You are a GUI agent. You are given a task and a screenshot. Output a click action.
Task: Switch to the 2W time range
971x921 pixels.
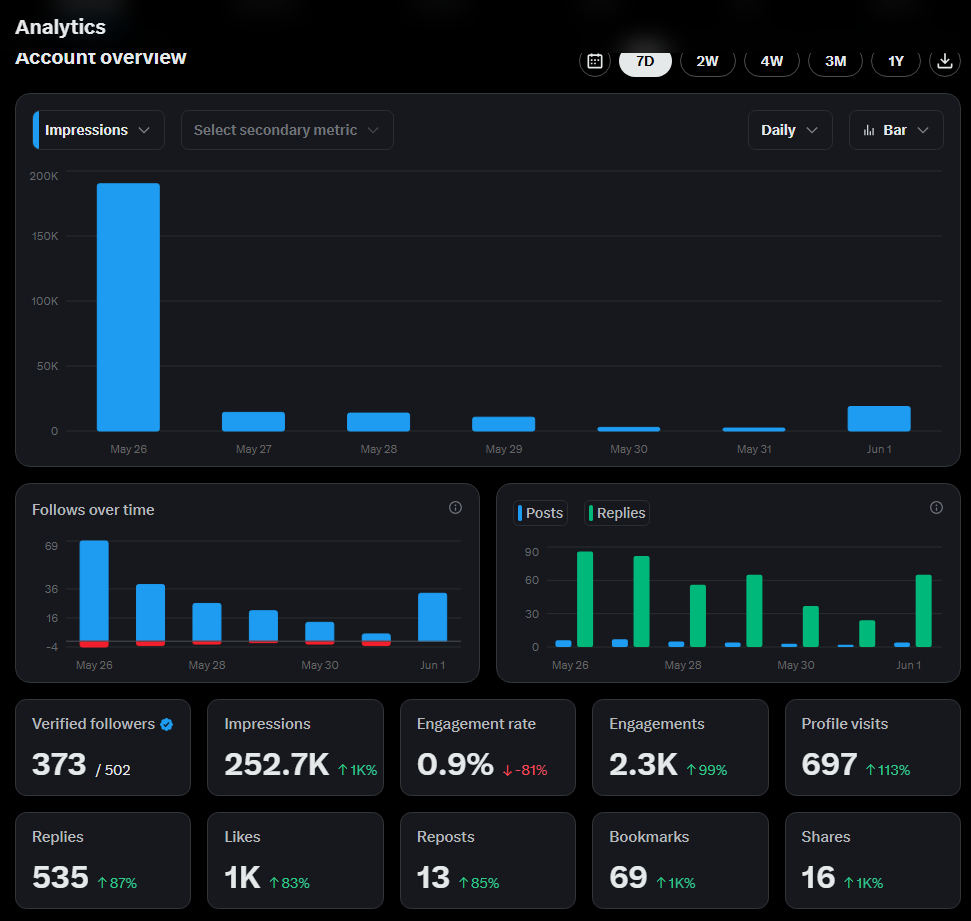pos(707,61)
